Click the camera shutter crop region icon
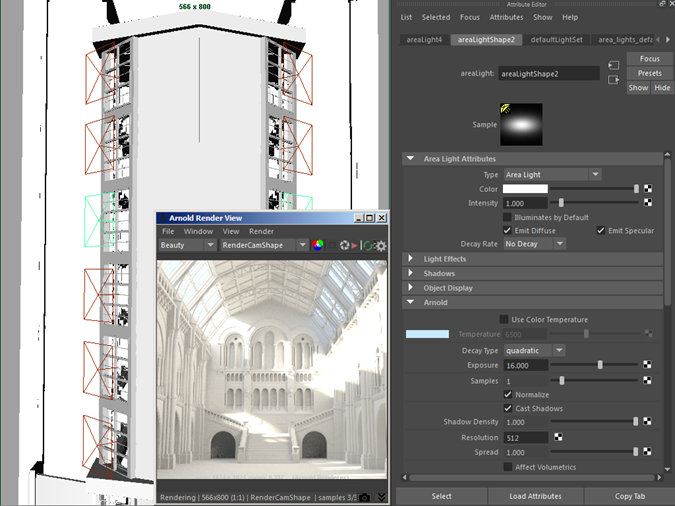Viewport: 675px width, 506px height. pos(344,245)
